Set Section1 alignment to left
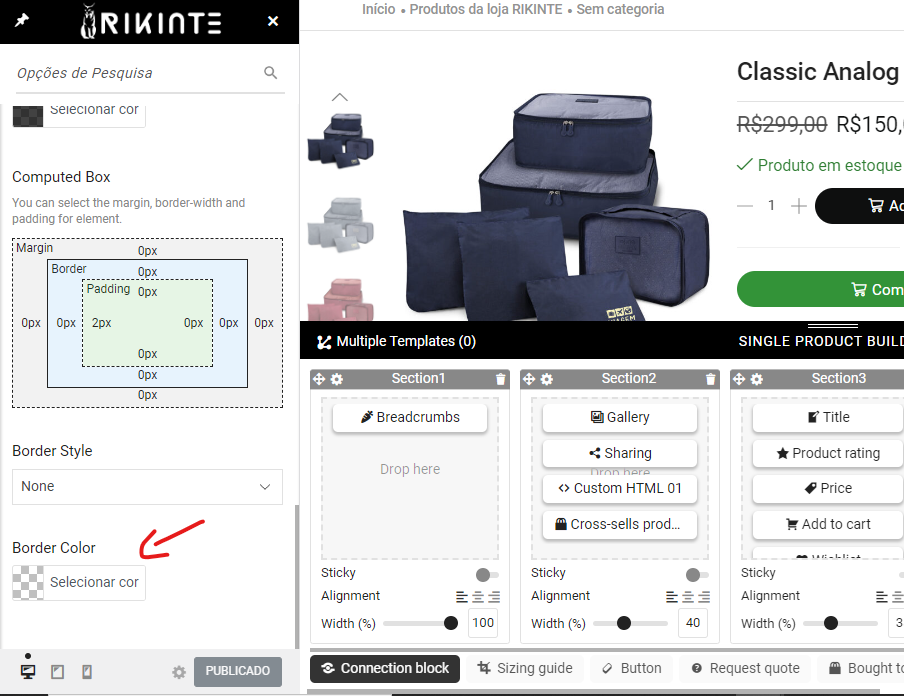The height and width of the screenshot is (696, 904). point(462,597)
